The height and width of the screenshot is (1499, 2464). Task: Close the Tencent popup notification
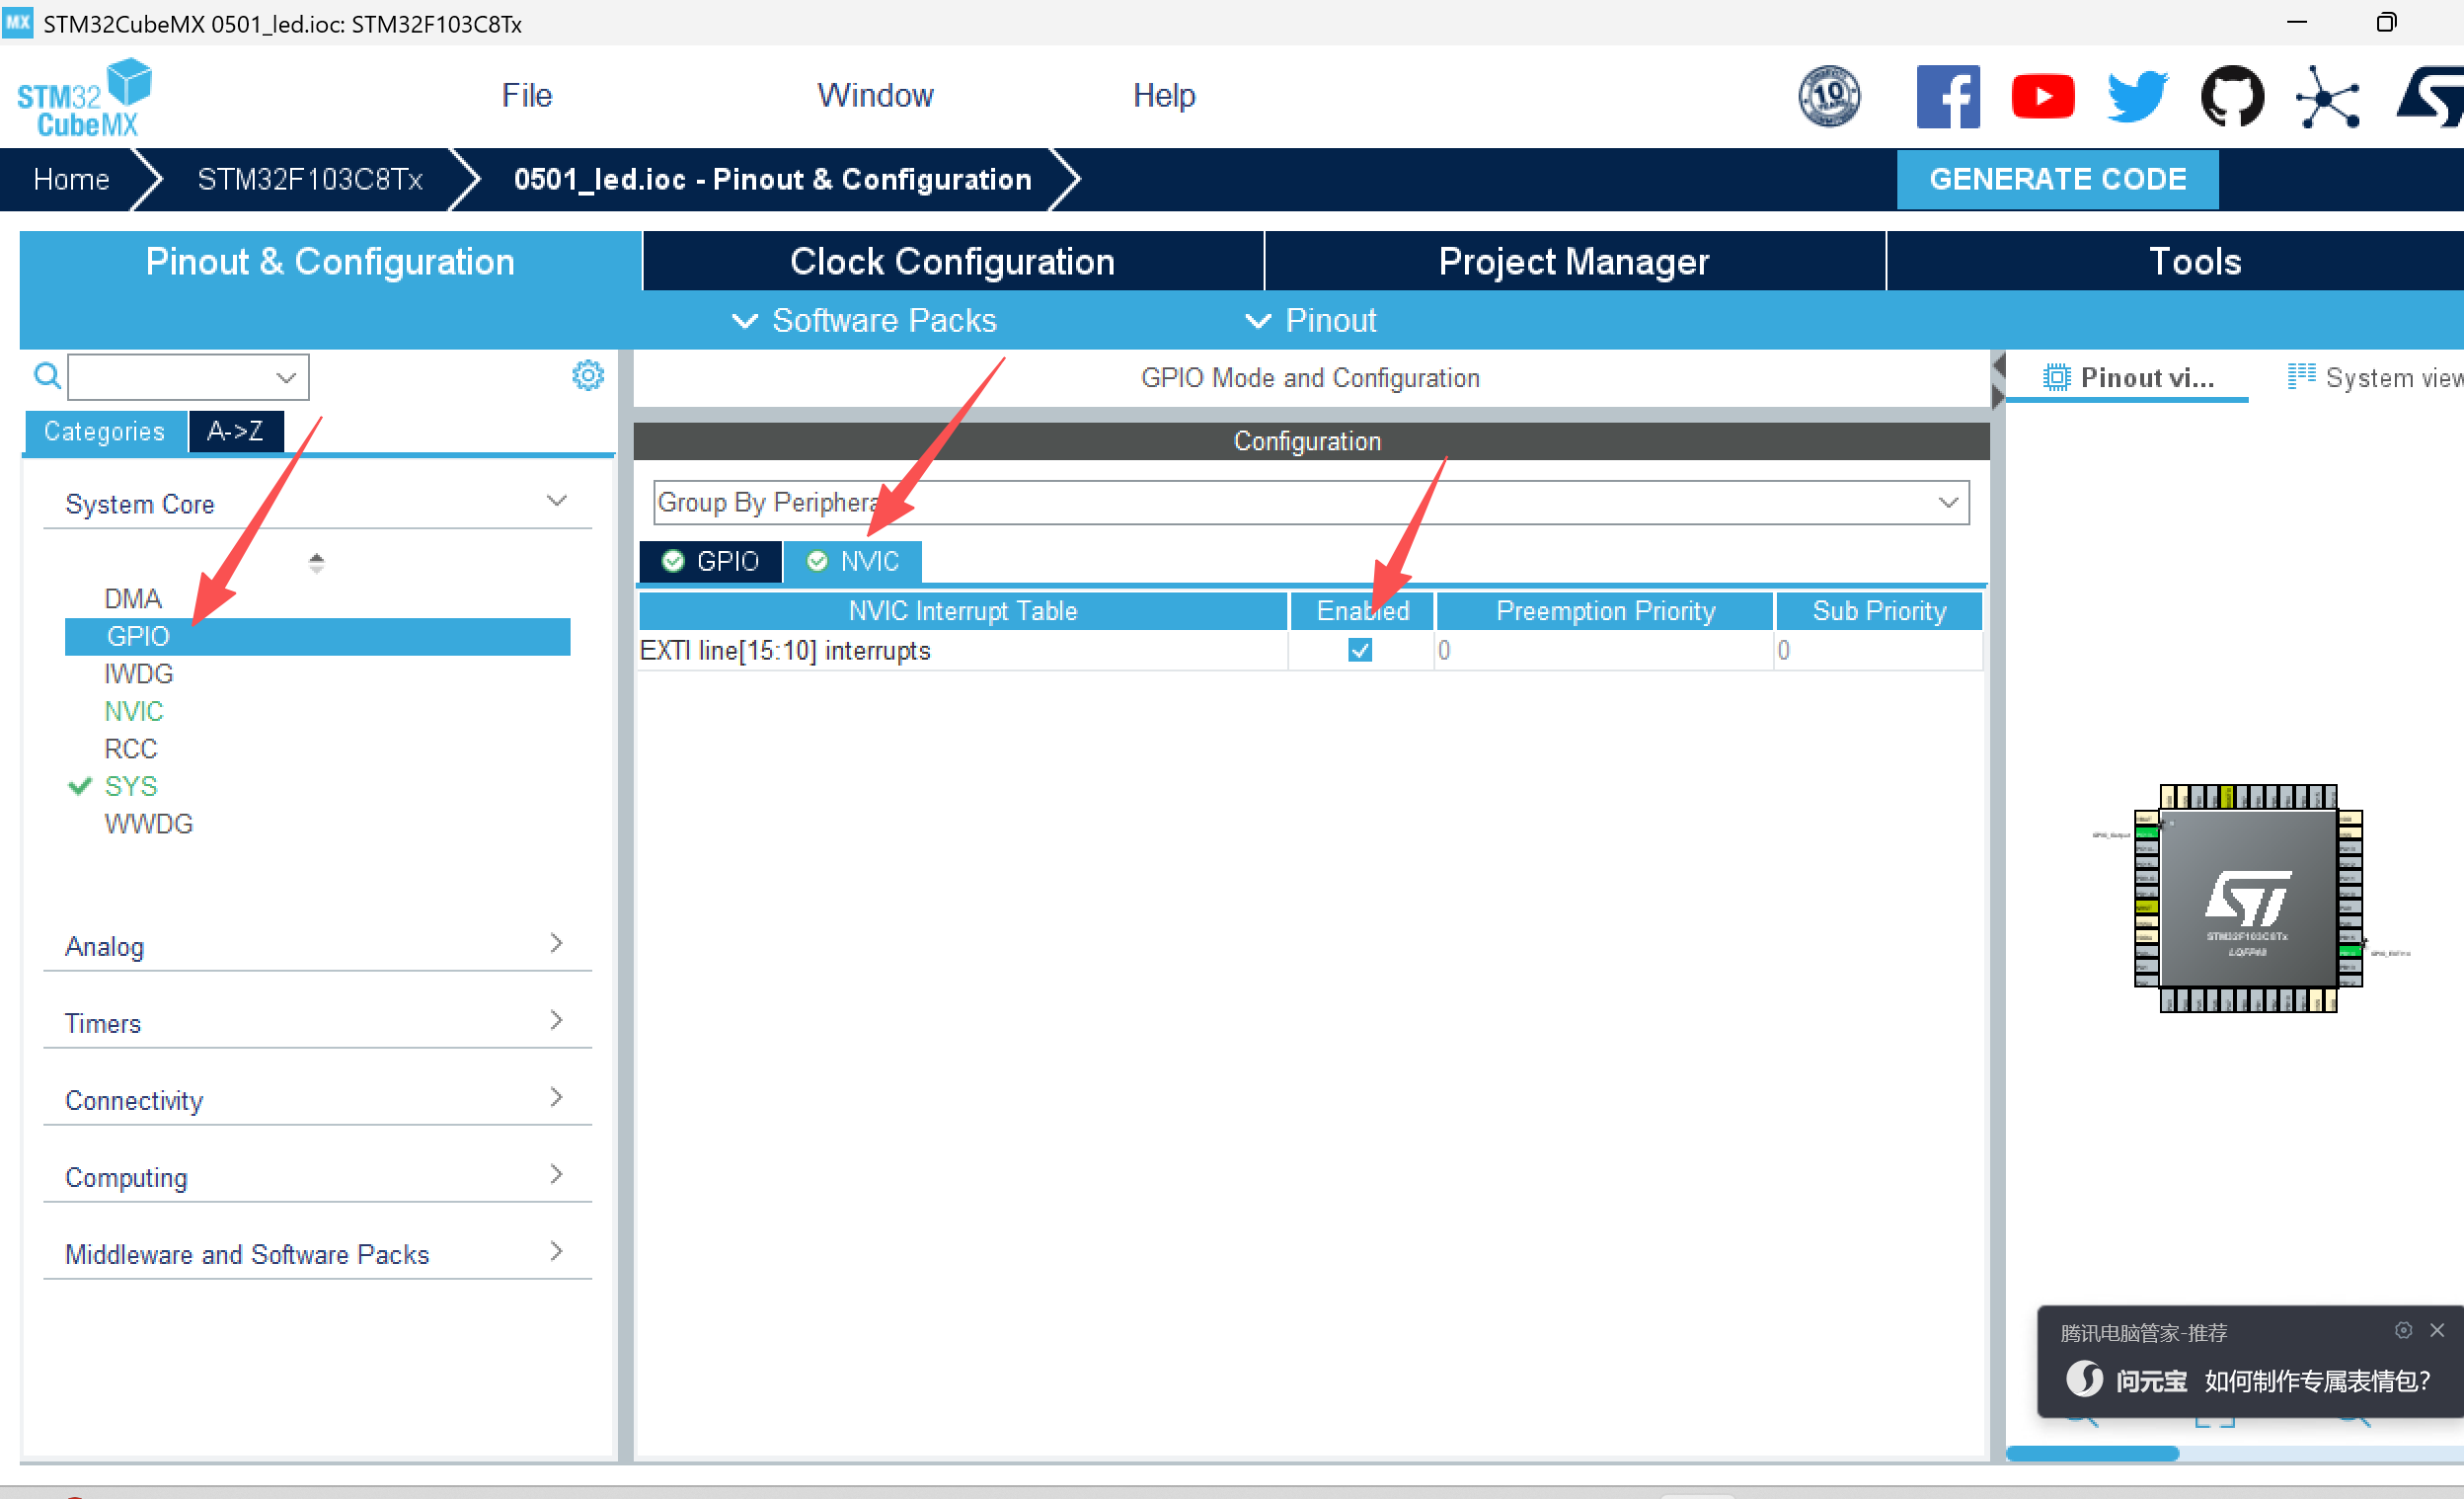(x=2437, y=1330)
